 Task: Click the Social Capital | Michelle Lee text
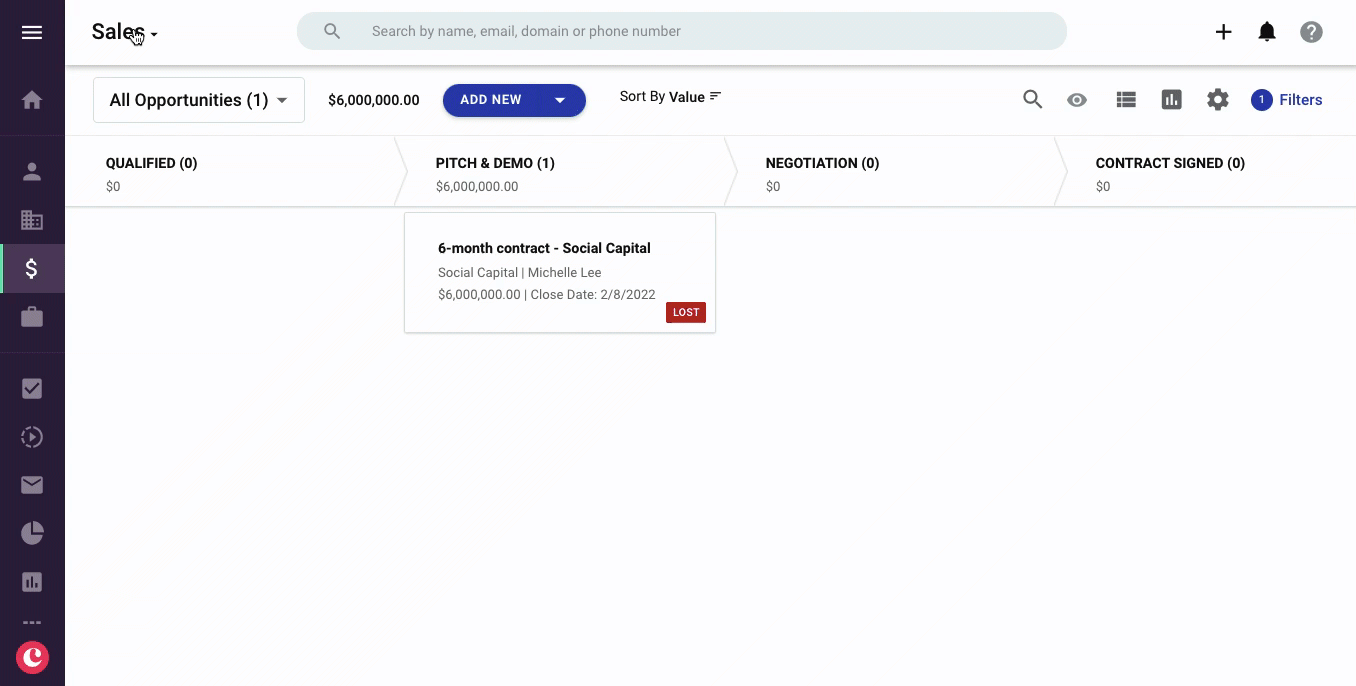pos(520,272)
